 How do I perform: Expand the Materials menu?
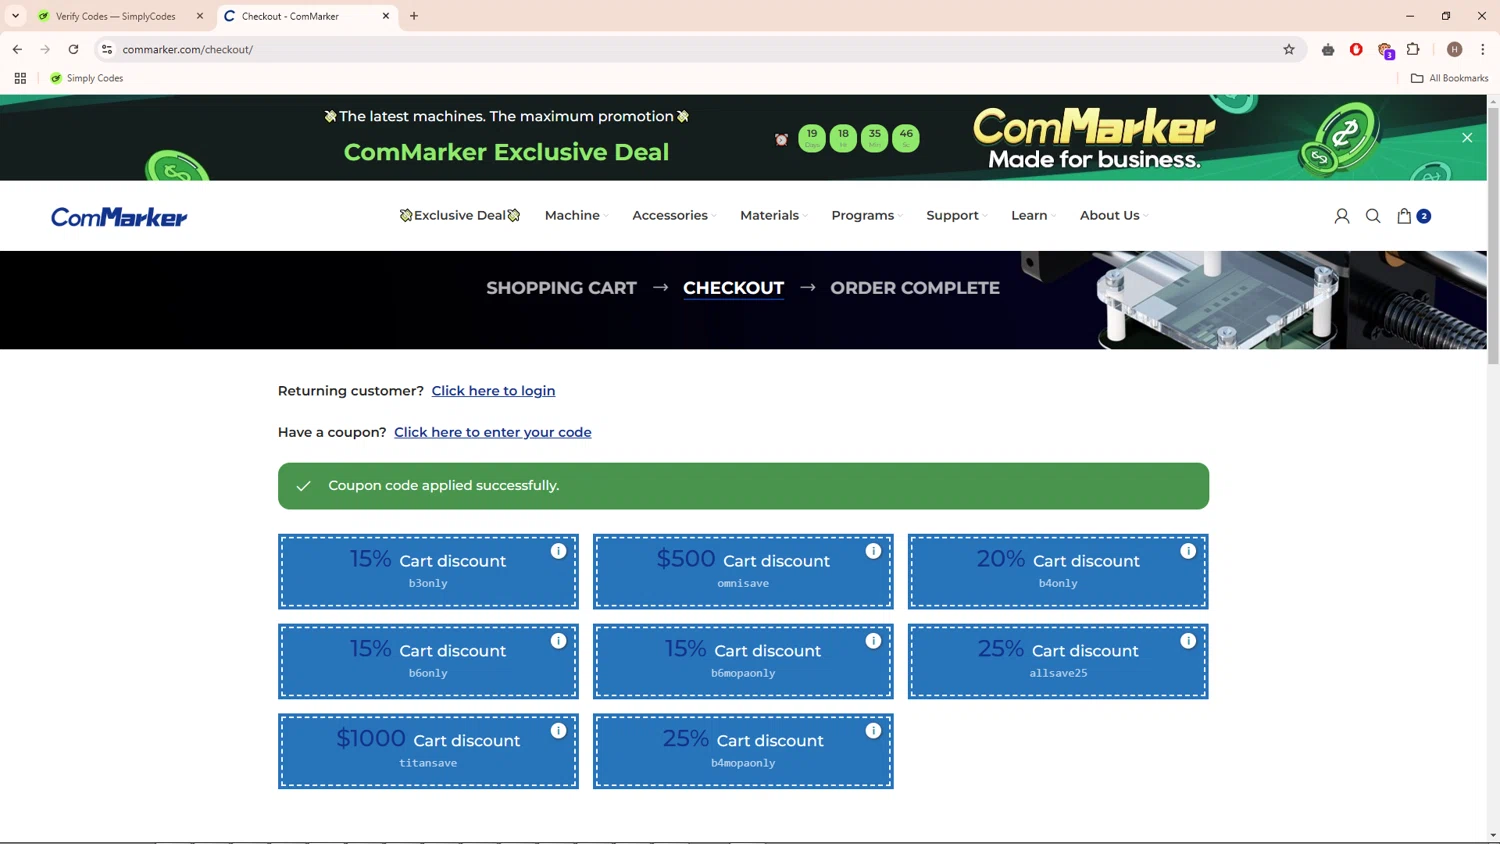774,215
